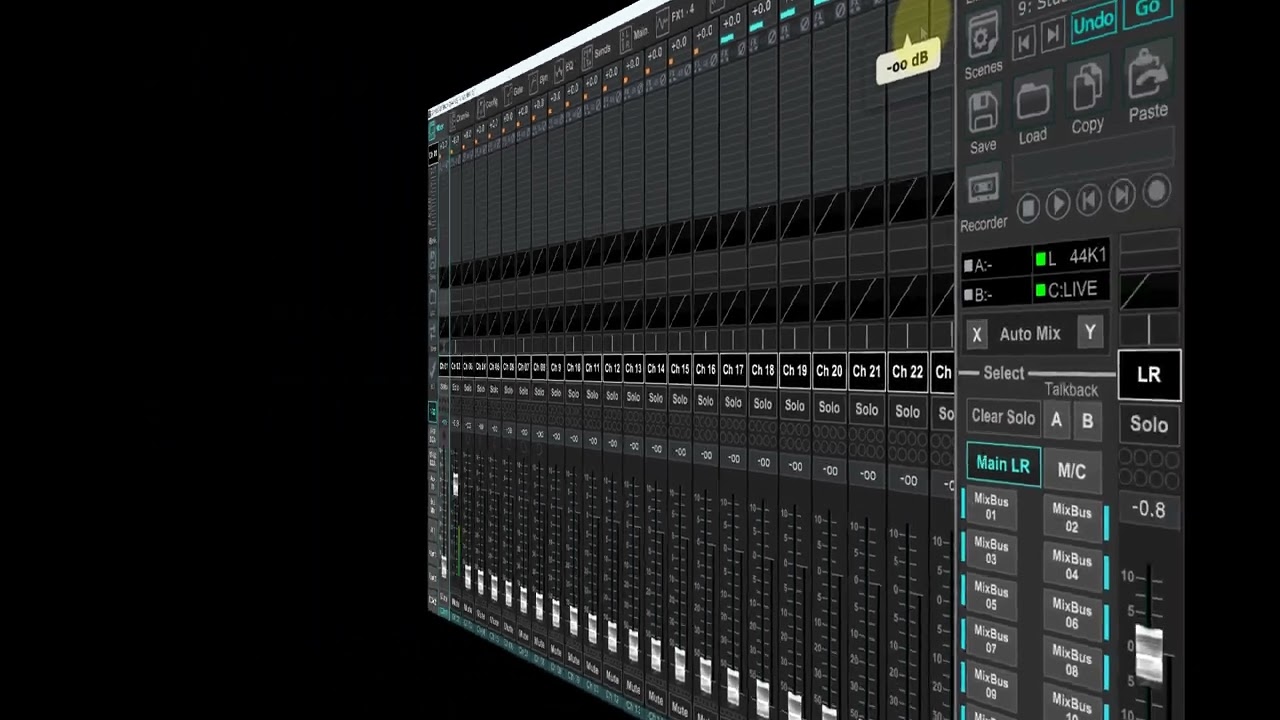Open the Recorder cassette icon

point(984,189)
